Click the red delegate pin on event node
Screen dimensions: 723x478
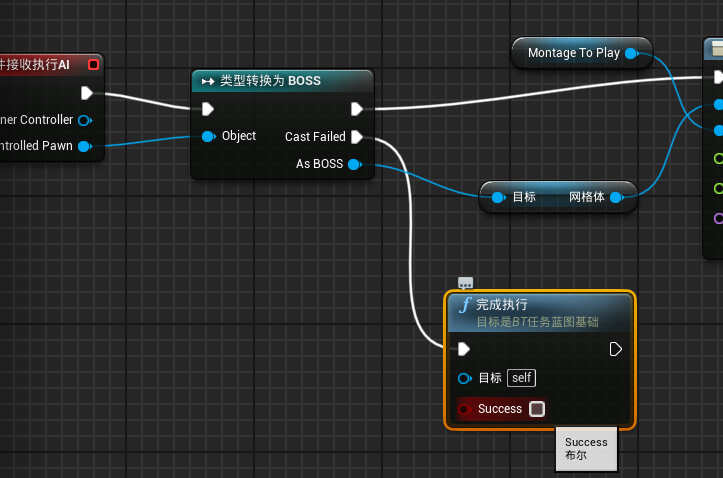tap(94, 65)
